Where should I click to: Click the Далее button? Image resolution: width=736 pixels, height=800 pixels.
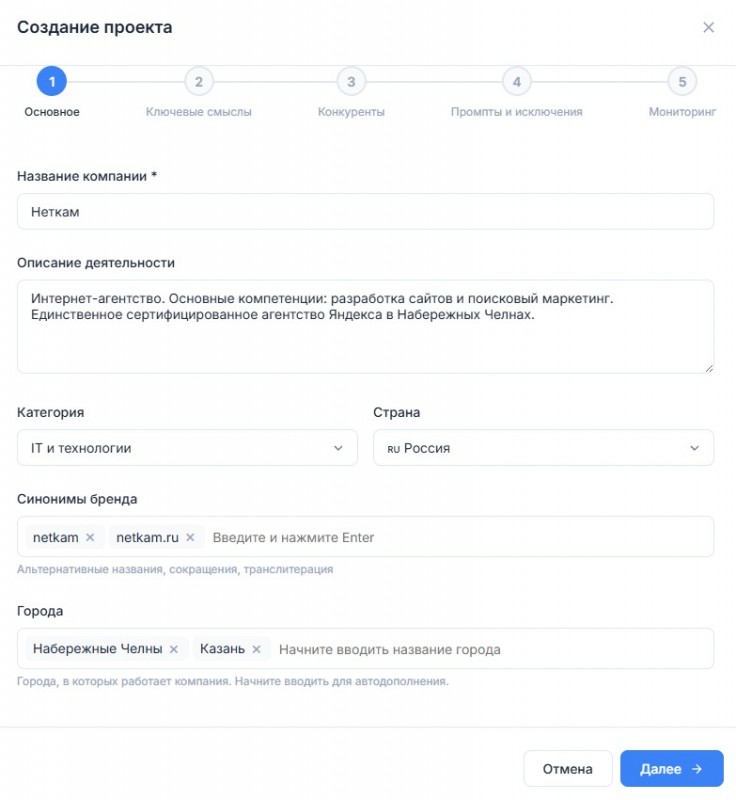pos(671,769)
